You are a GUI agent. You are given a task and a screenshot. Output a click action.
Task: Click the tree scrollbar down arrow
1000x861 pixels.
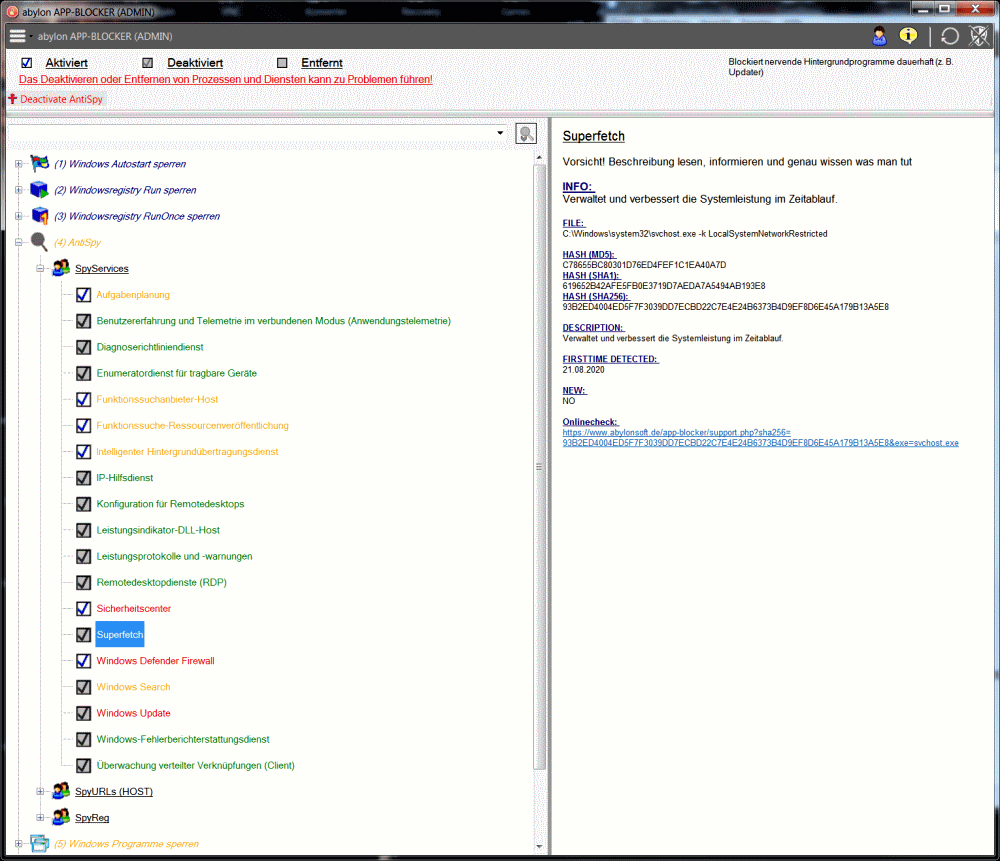pos(540,846)
